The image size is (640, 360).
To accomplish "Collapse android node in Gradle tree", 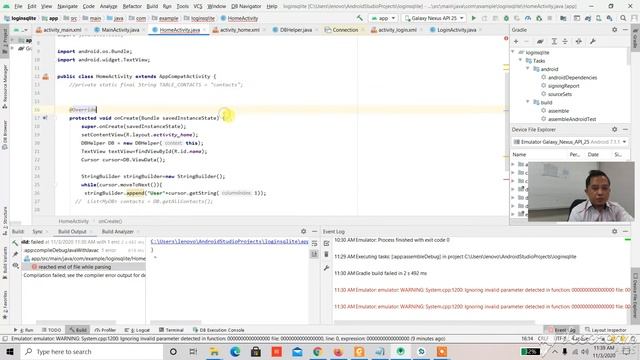I will (528, 69).
